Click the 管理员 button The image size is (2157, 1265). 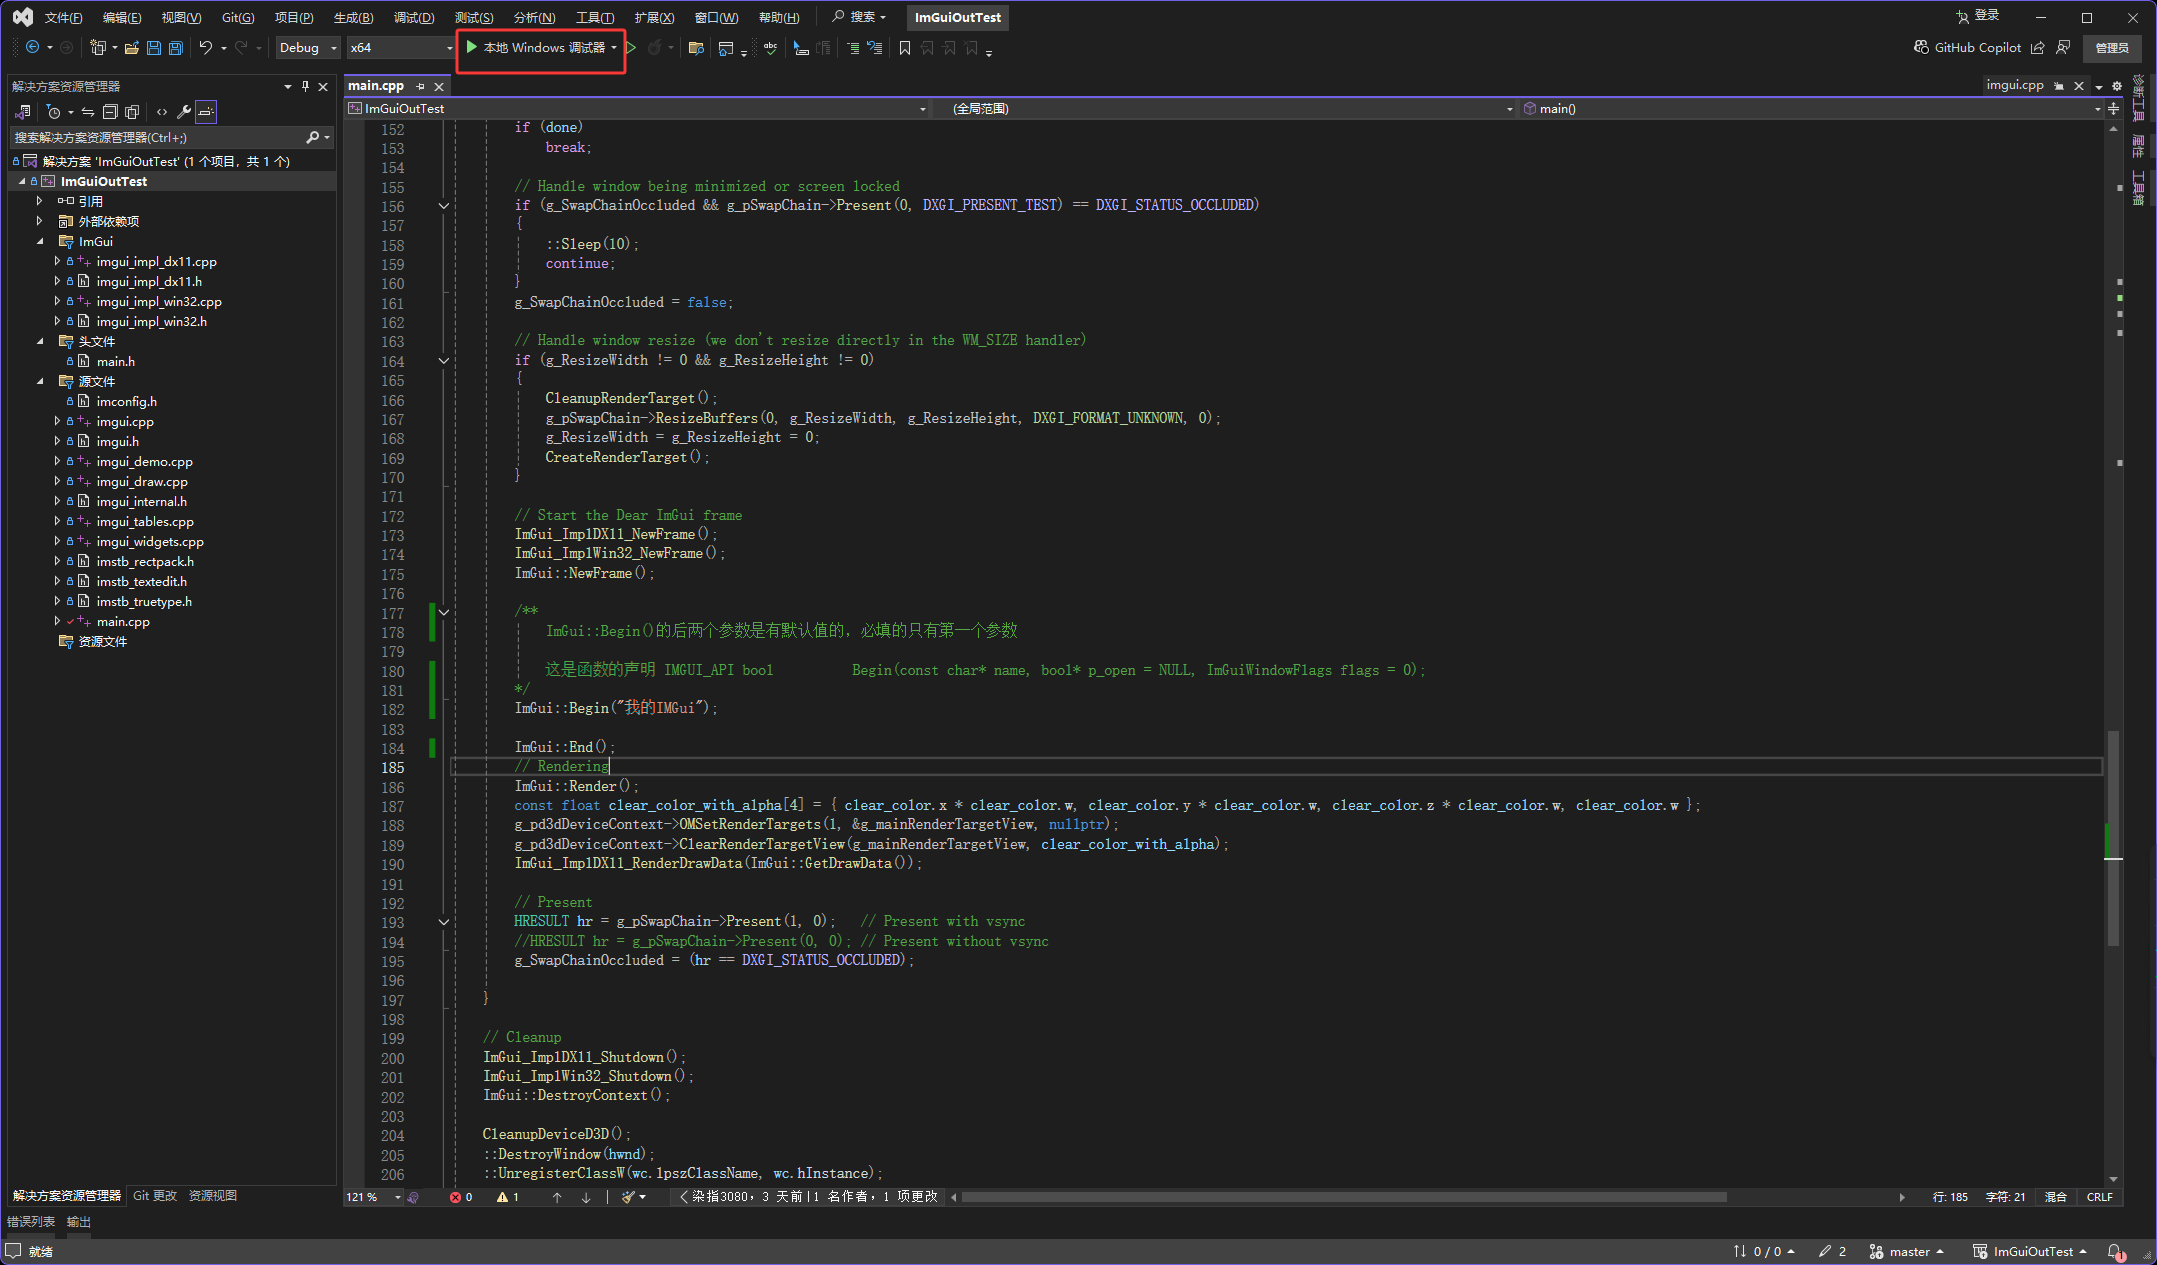click(x=2112, y=47)
